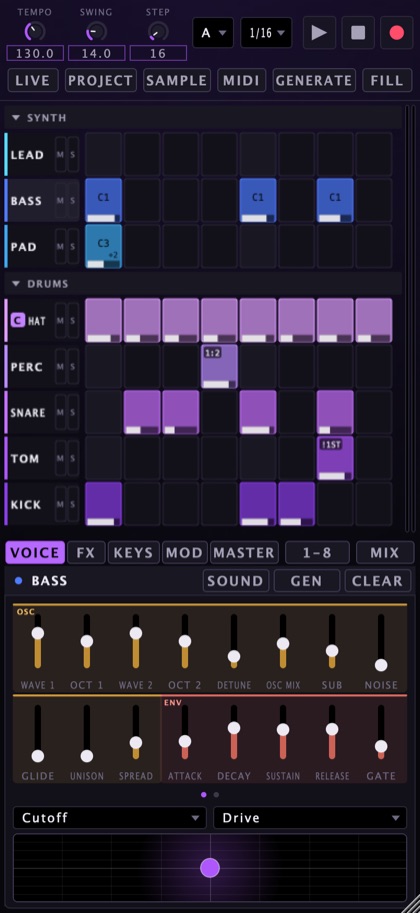The width and height of the screenshot is (420, 913).
Task: Open the PROJECT menu
Action: [x=101, y=80]
